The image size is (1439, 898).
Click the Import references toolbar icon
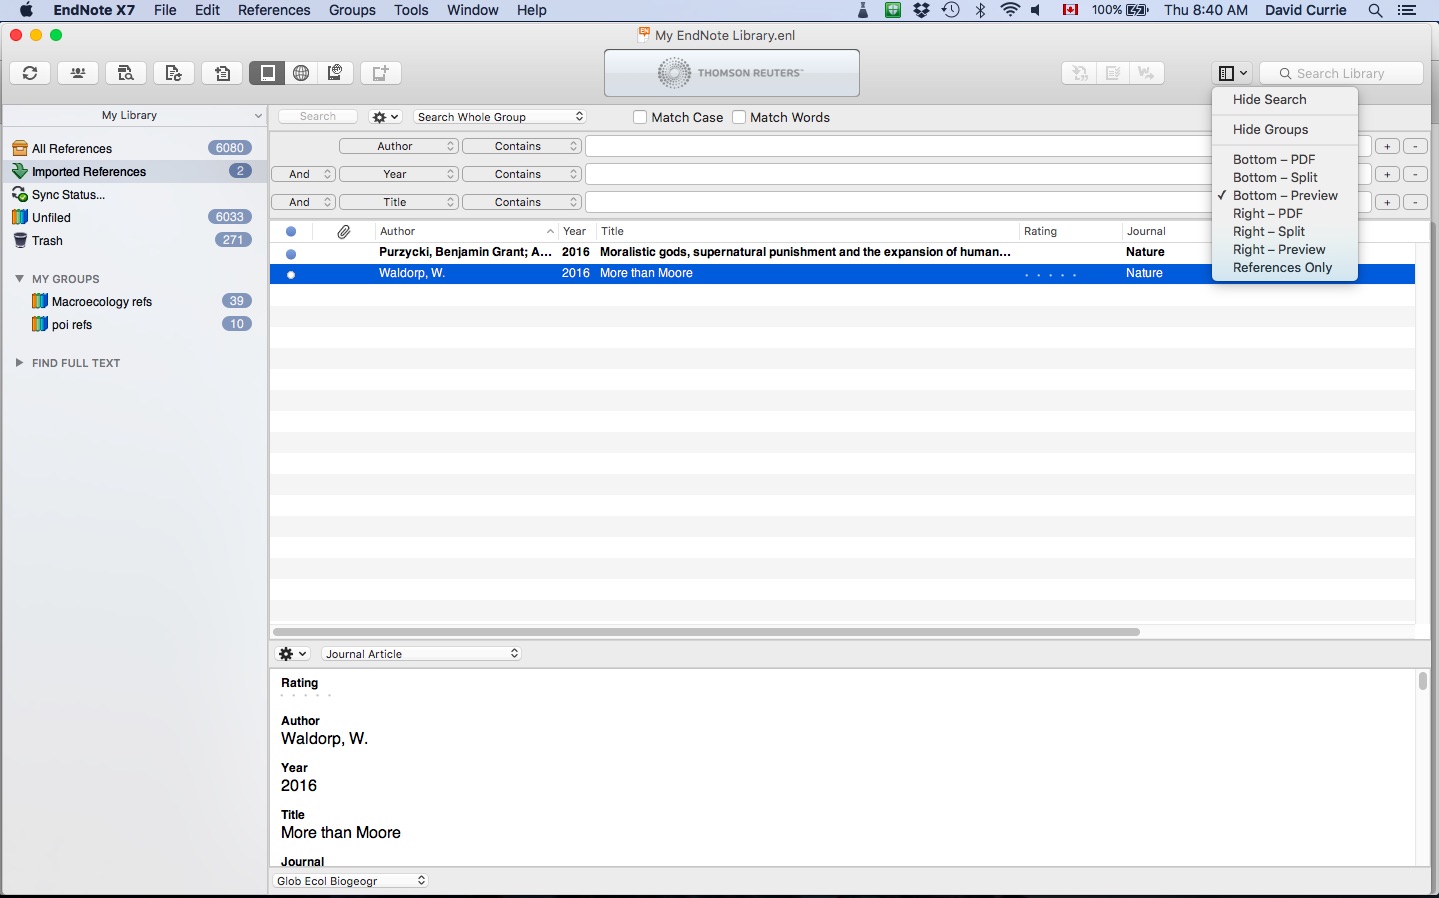point(222,73)
